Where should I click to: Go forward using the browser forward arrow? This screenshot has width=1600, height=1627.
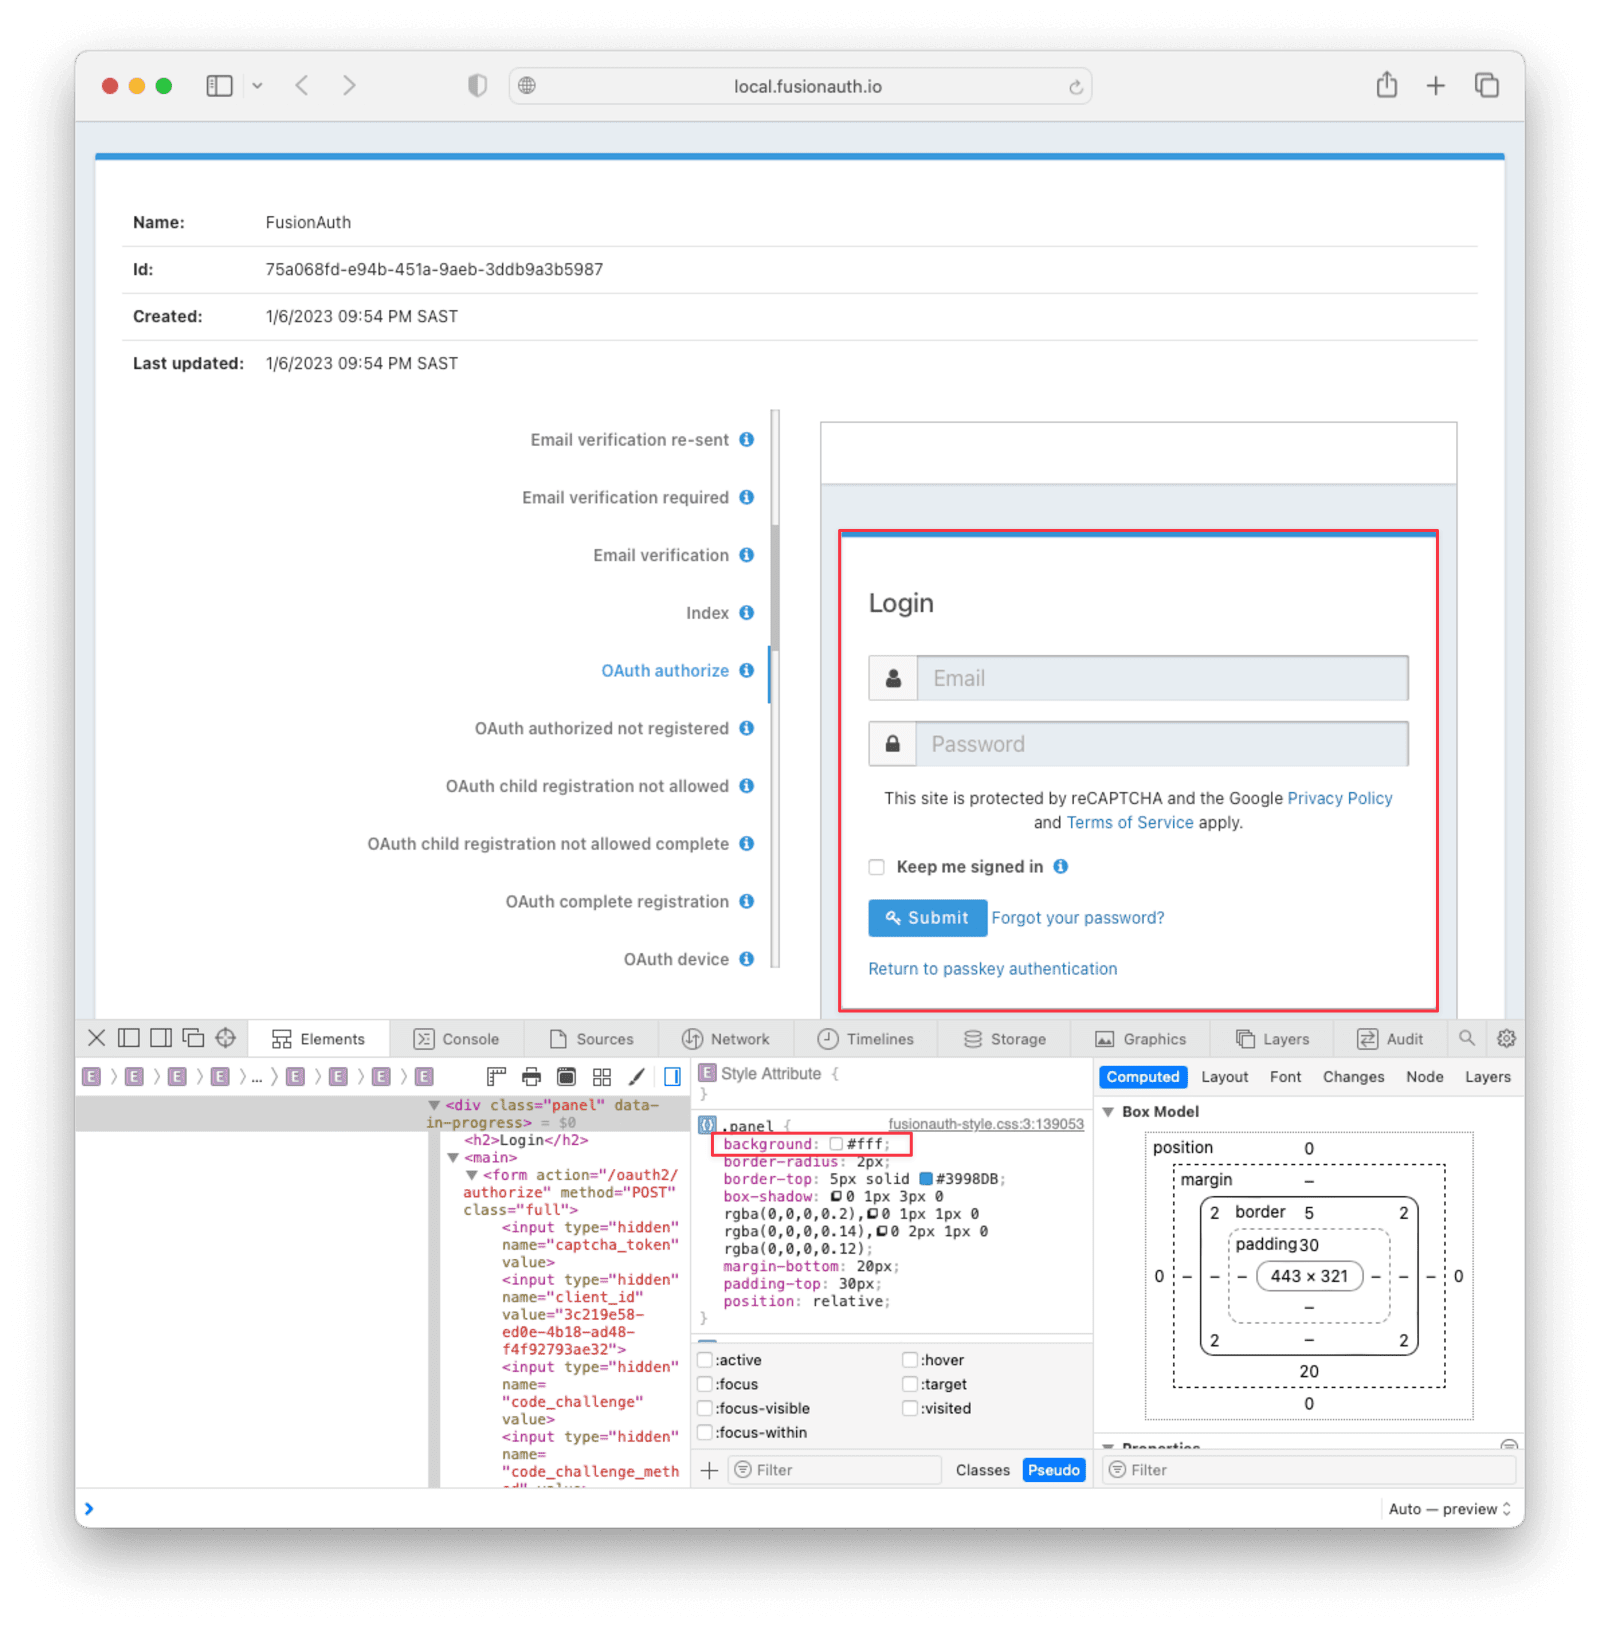(x=349, y=86)
